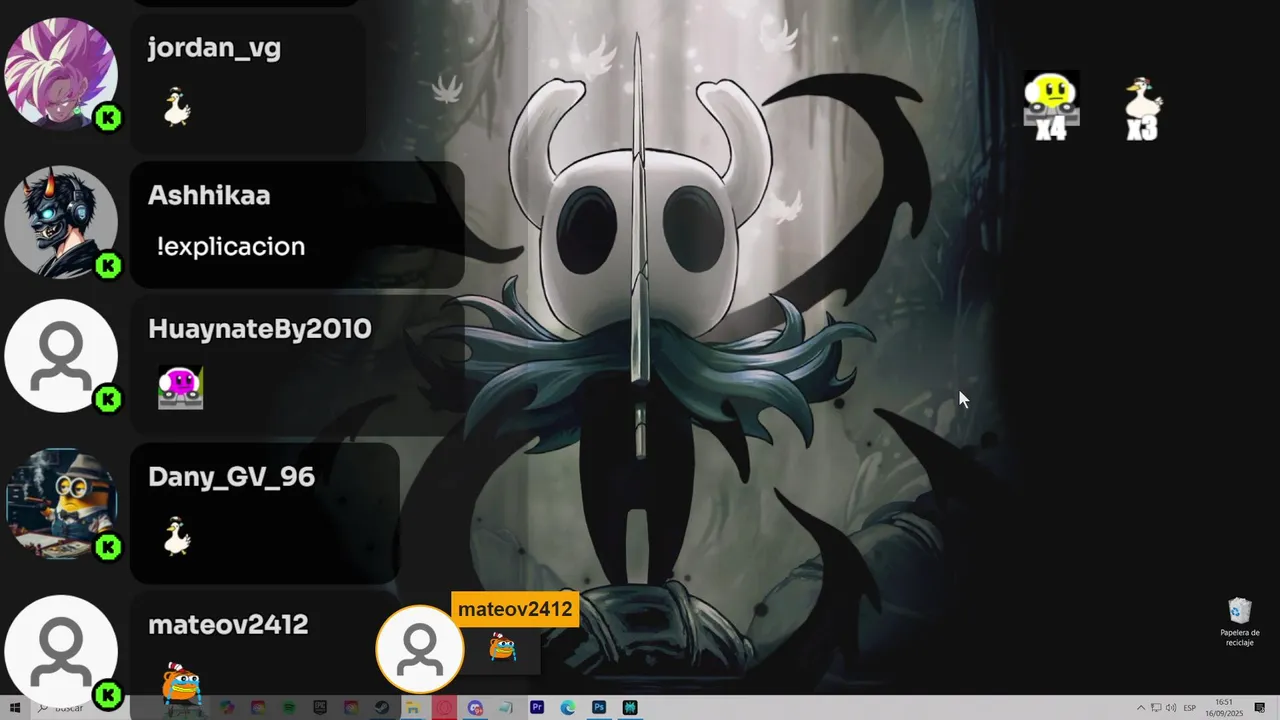Image resolution: width=1280 pixels, height=720 pixels.
Task: Click the goose emote in jordan_vg's message
Action: [177, 107]
